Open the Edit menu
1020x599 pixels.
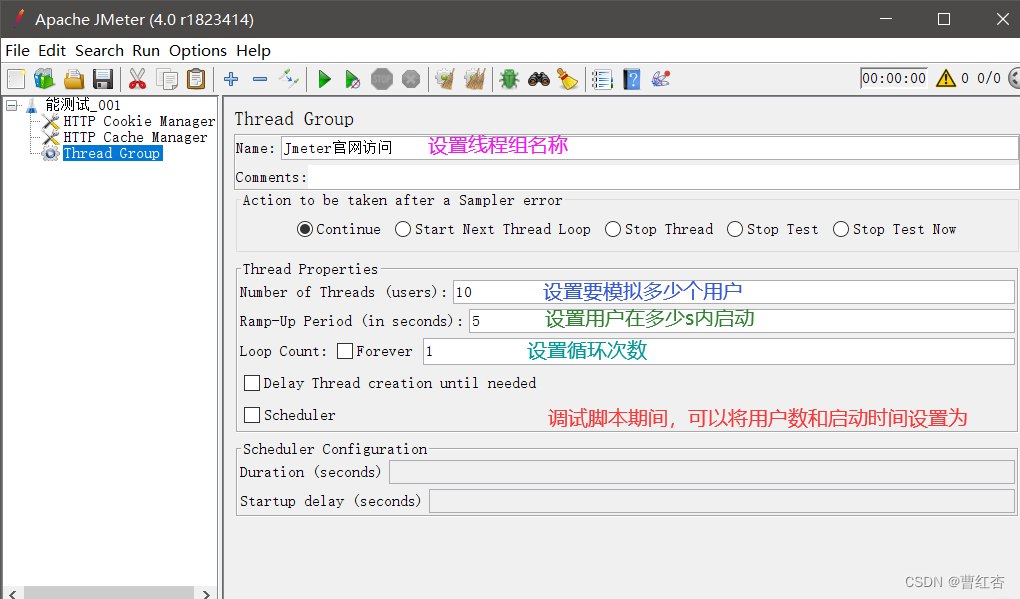[x=52, y=51]
